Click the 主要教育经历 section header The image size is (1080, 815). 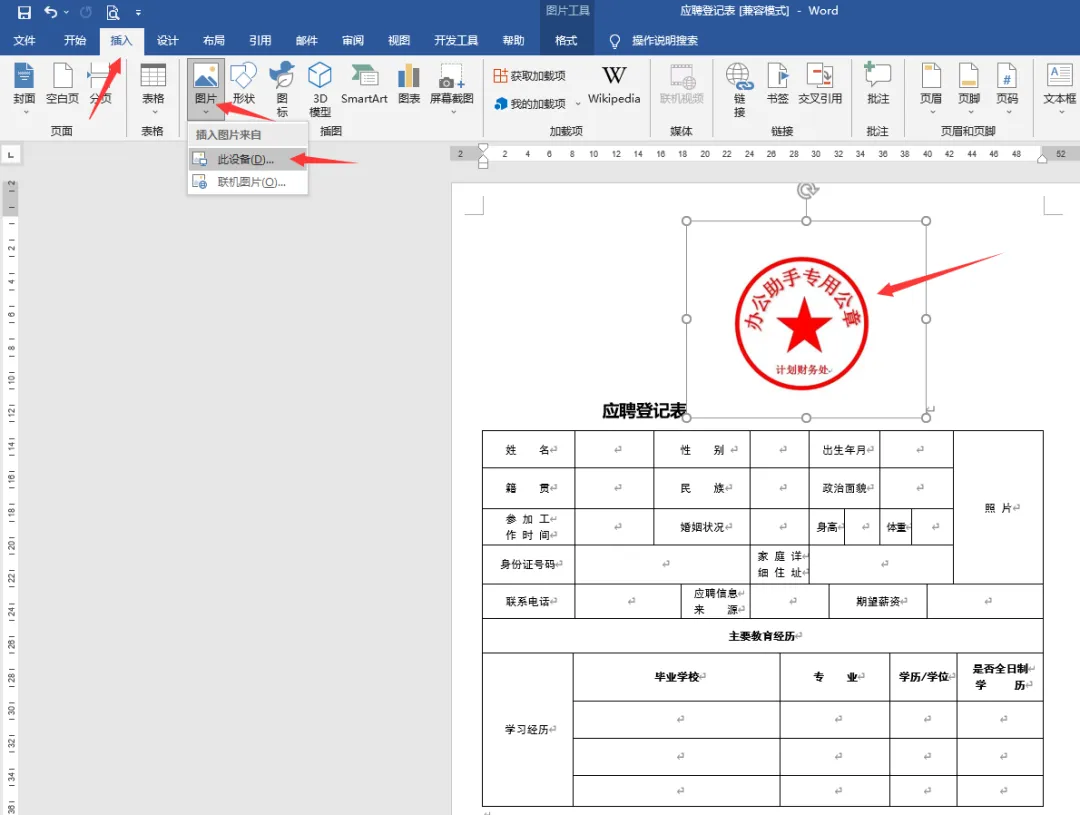tap(762, 636)
